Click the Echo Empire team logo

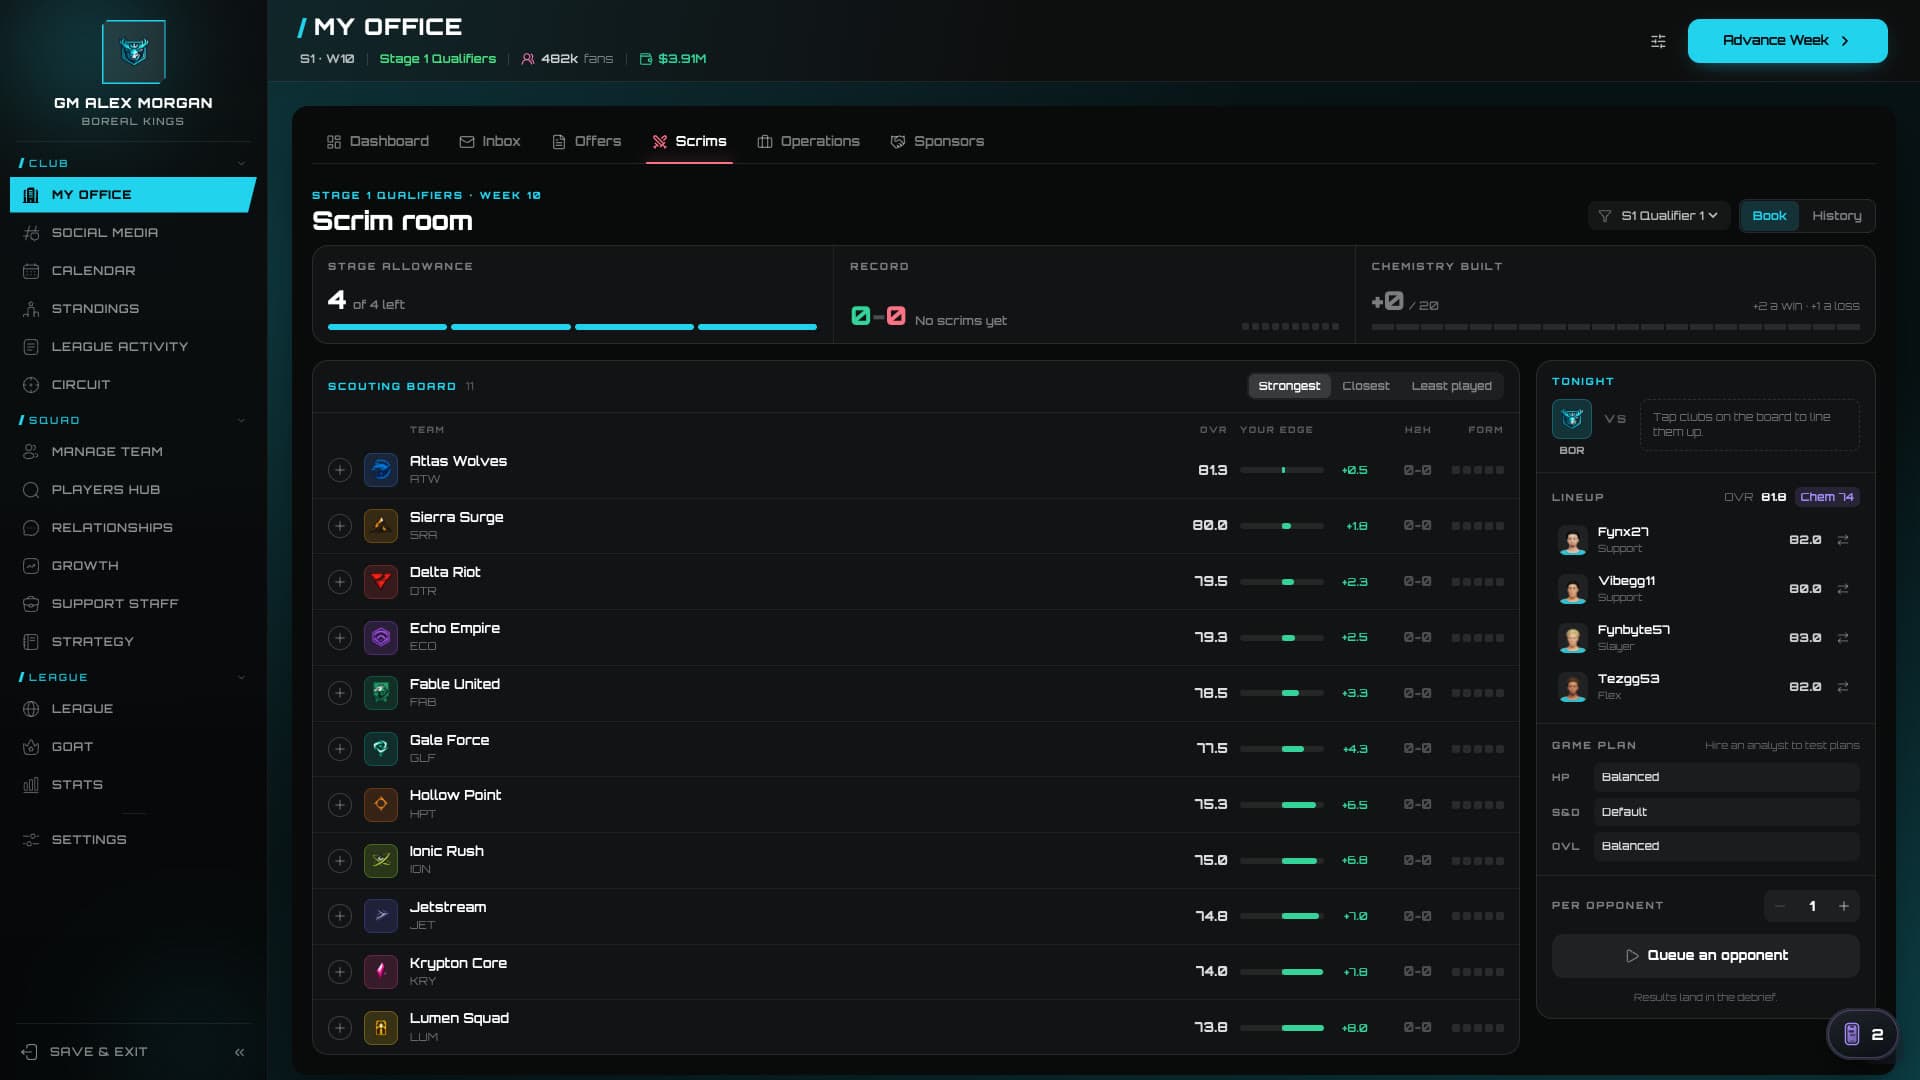(381, 637)
